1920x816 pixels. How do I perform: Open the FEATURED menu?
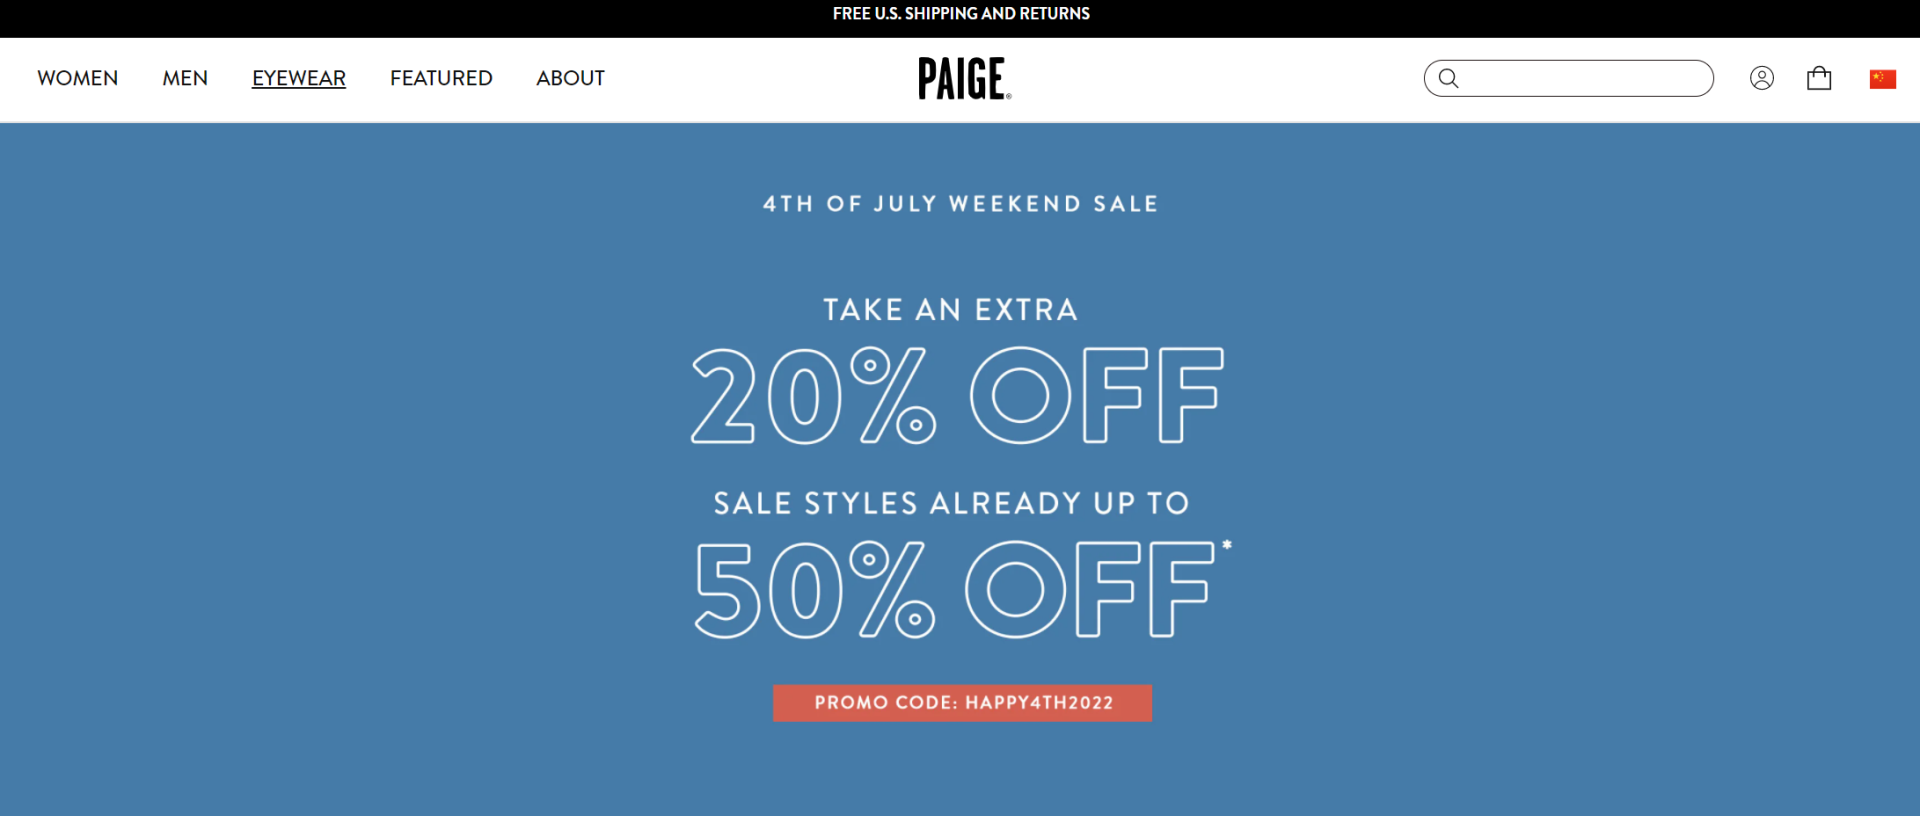[441, 78]
